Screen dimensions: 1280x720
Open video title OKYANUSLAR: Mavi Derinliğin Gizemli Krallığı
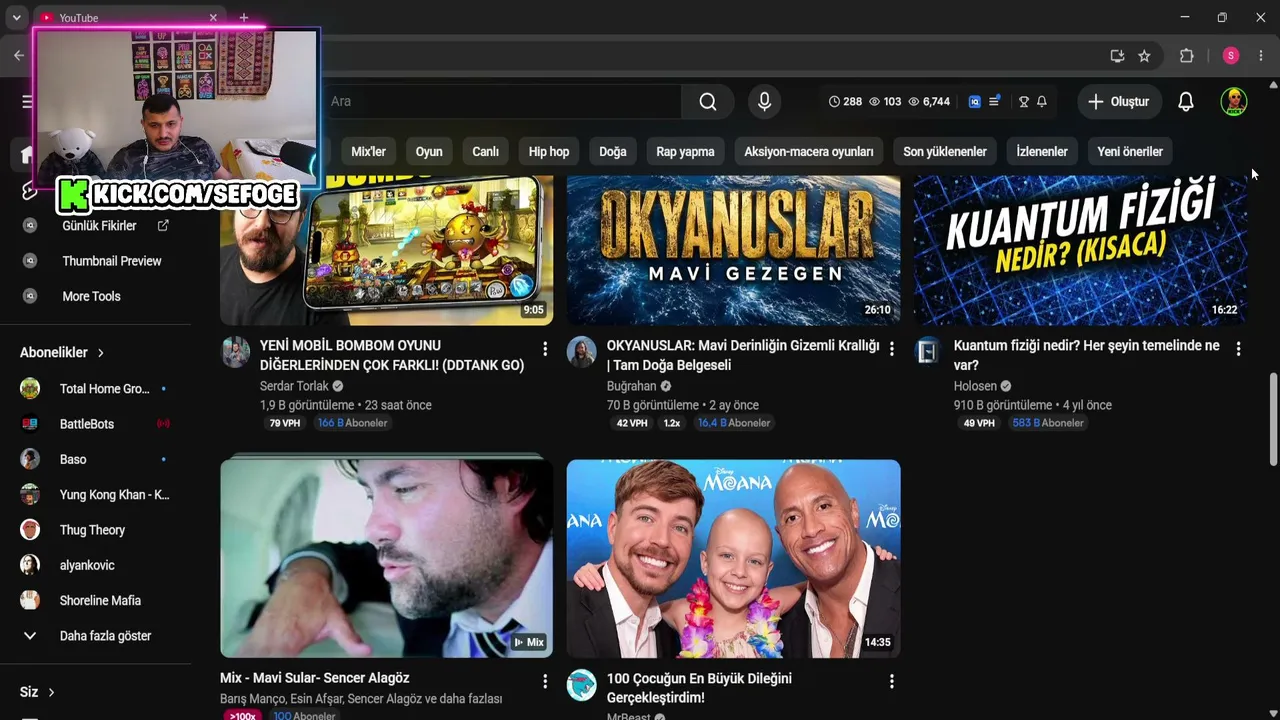pyautogui.click(x=743, y=355)
